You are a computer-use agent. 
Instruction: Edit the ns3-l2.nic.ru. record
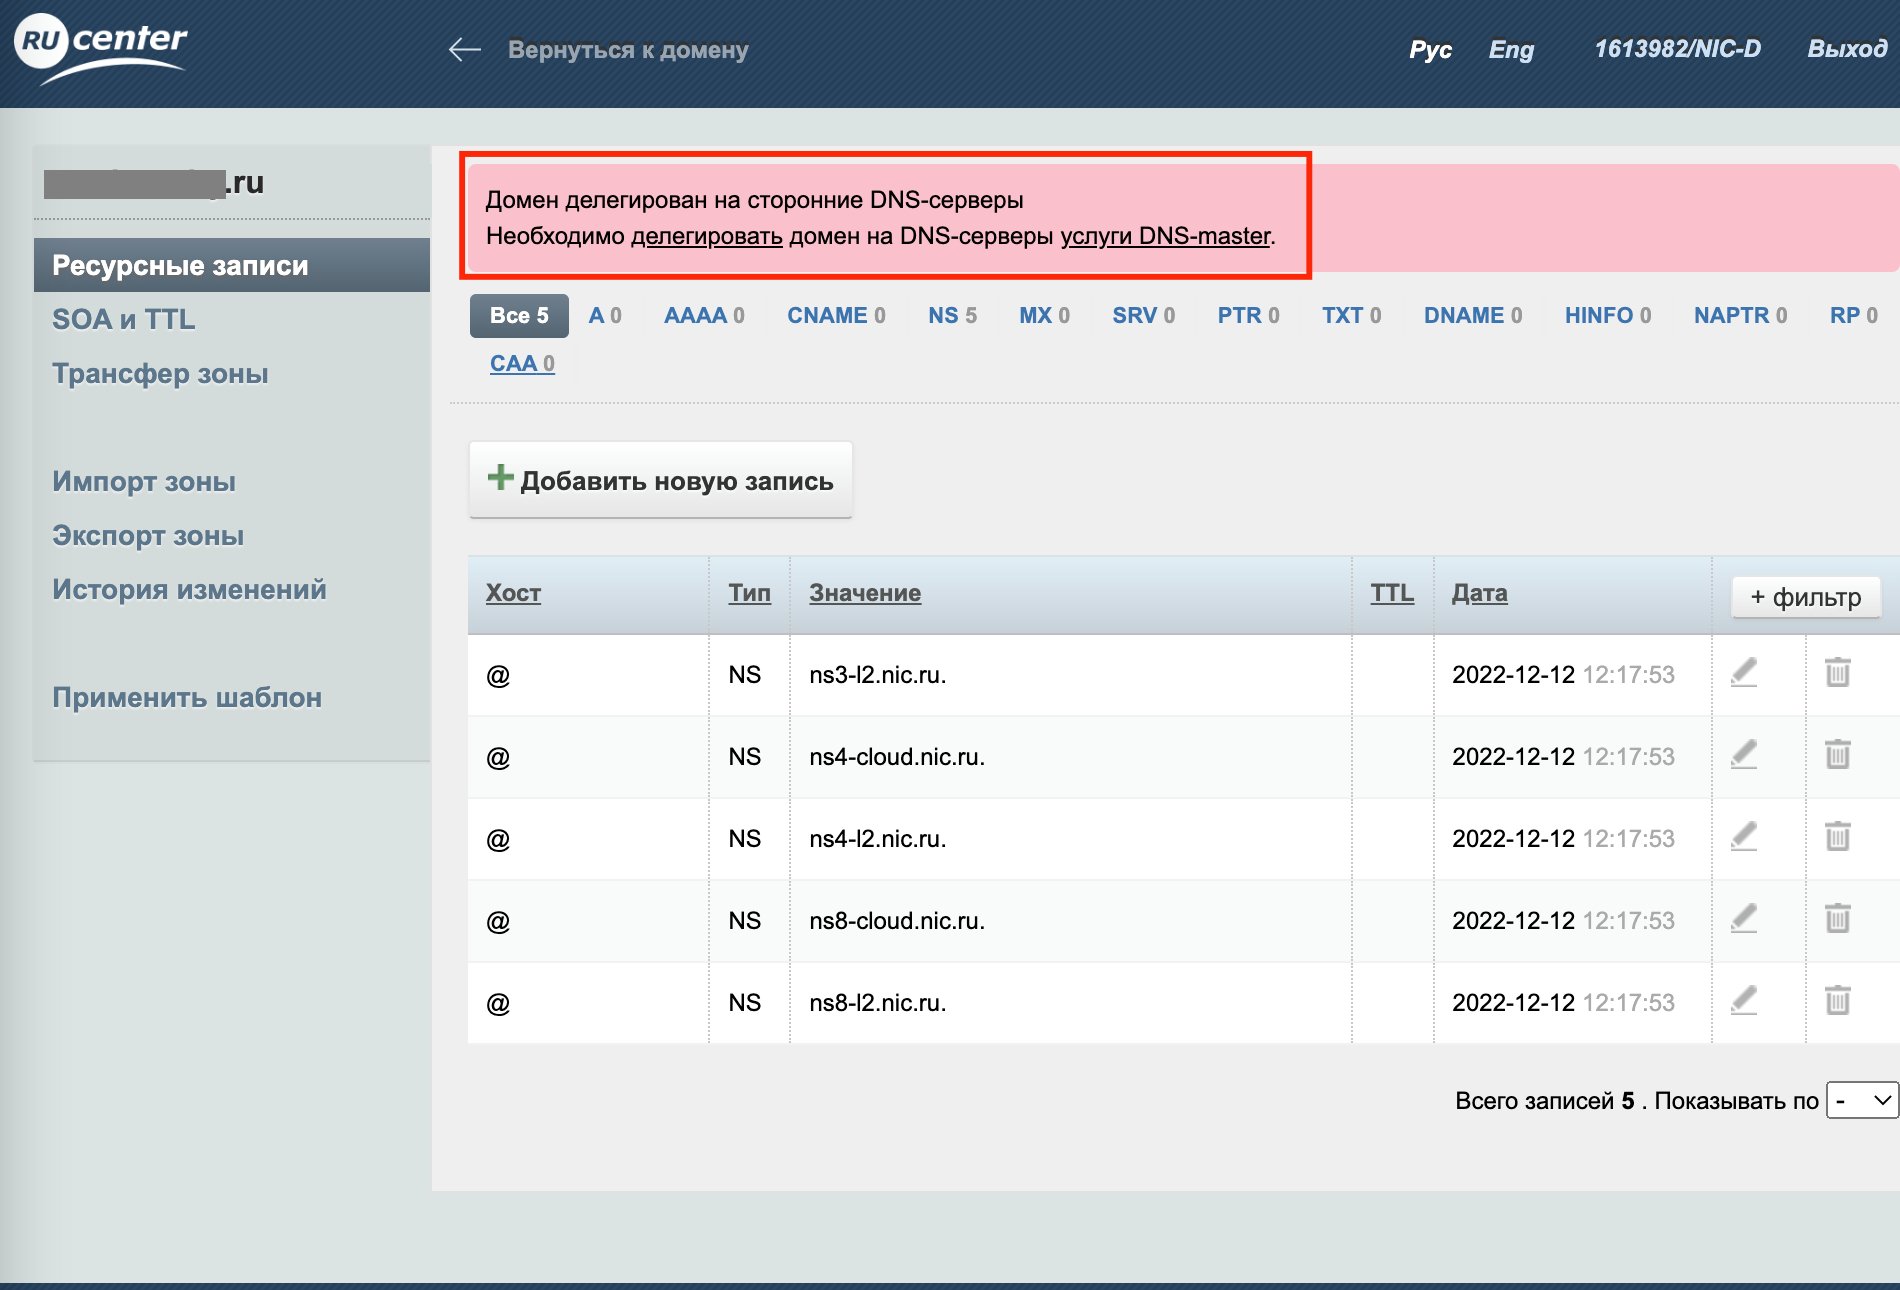(x=1744, y=673)
